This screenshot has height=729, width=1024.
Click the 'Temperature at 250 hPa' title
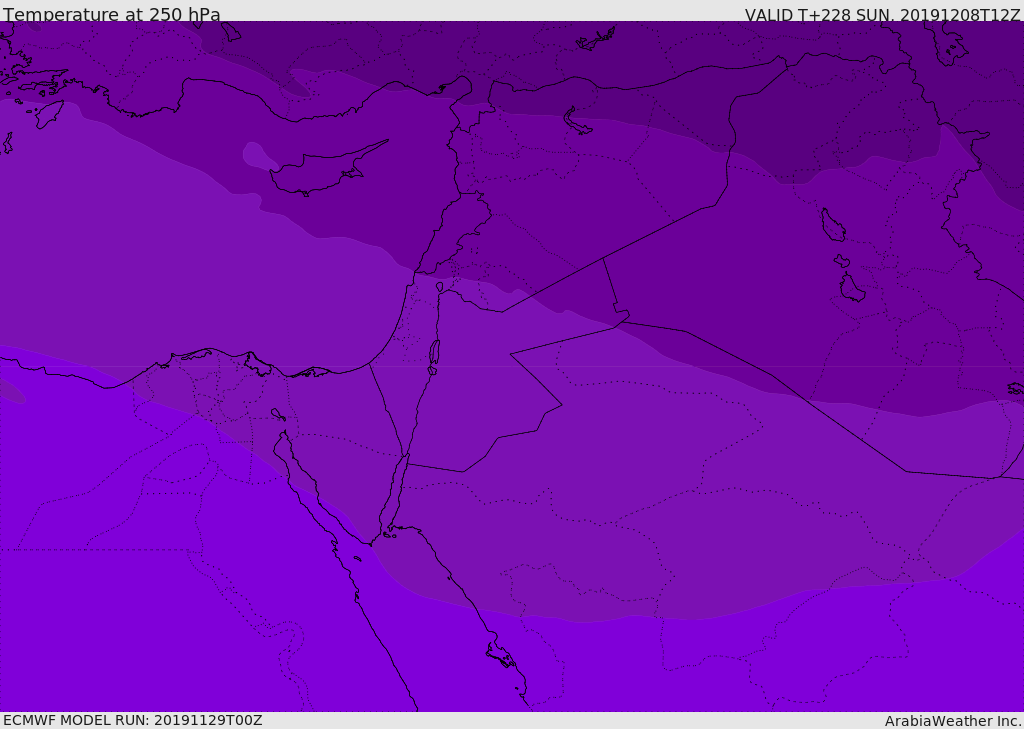pyautogui.click(x=112, y=14)
